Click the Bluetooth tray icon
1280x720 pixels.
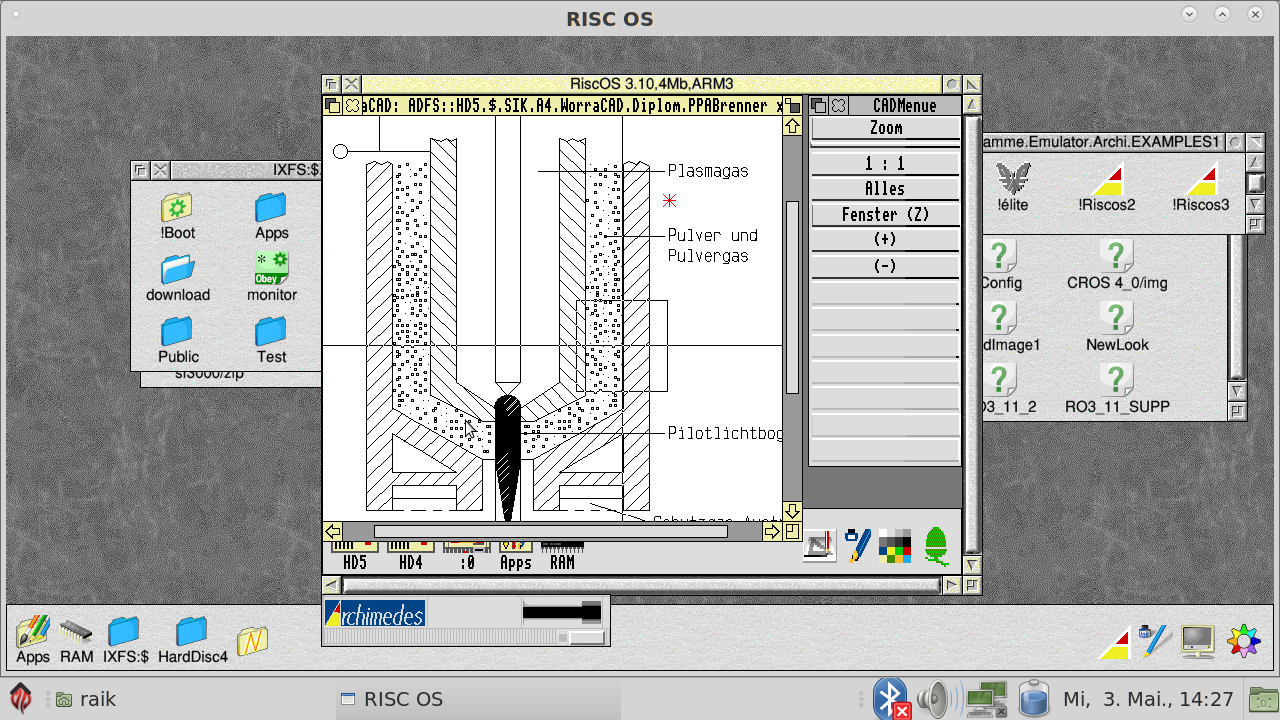pyautogui.click(x=890, y=699)
